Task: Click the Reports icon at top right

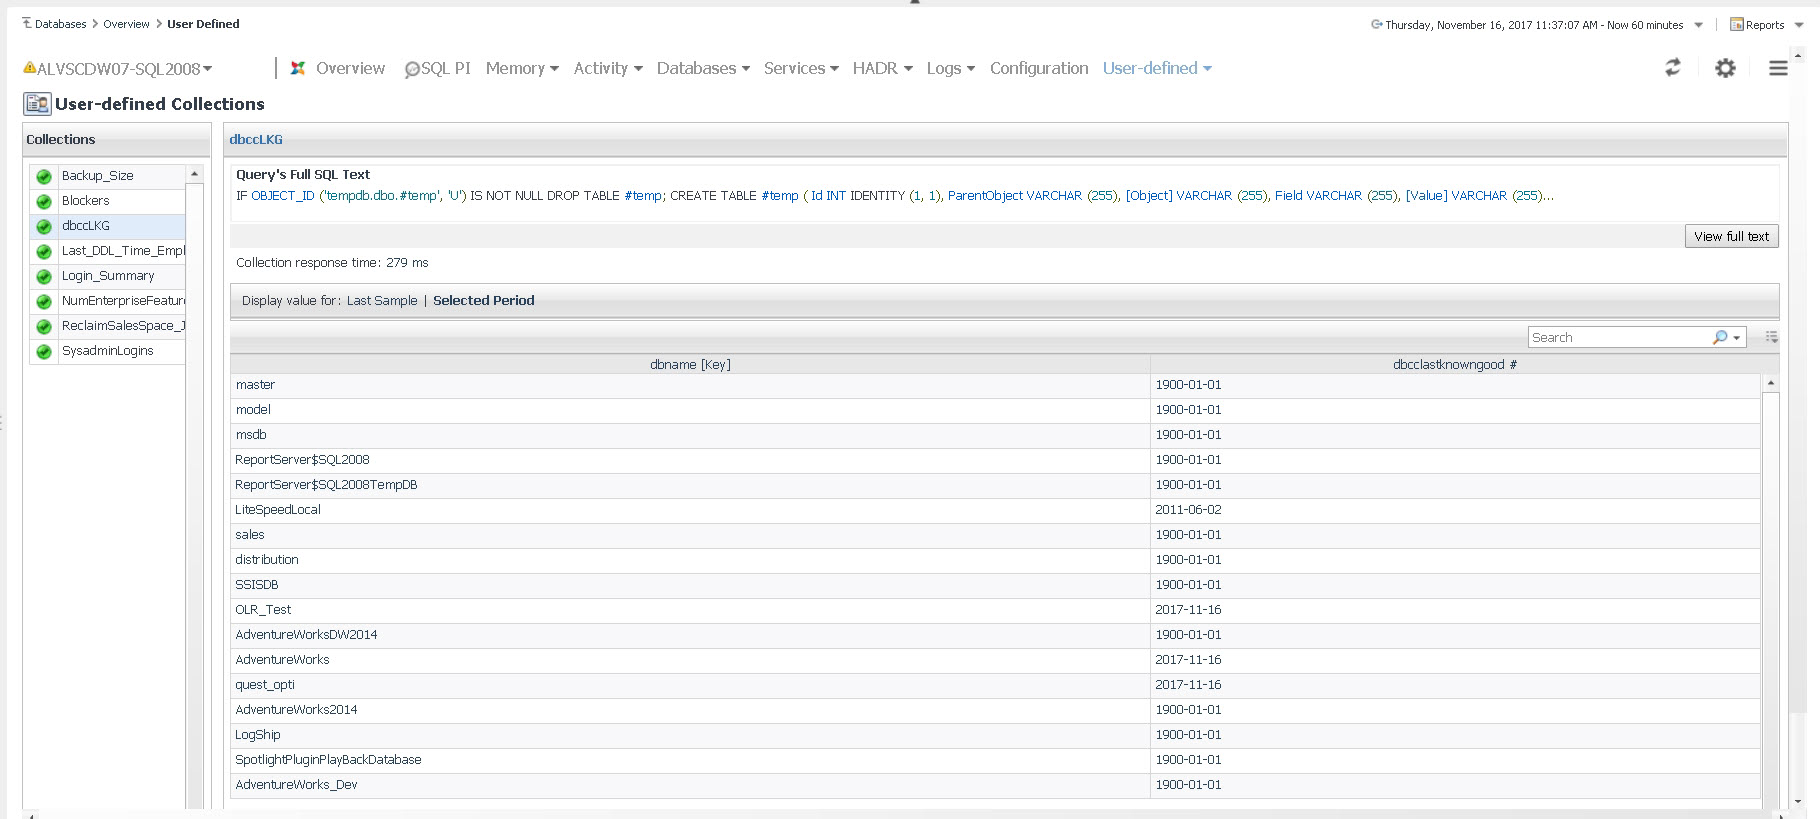Action: pos(1737,25)
